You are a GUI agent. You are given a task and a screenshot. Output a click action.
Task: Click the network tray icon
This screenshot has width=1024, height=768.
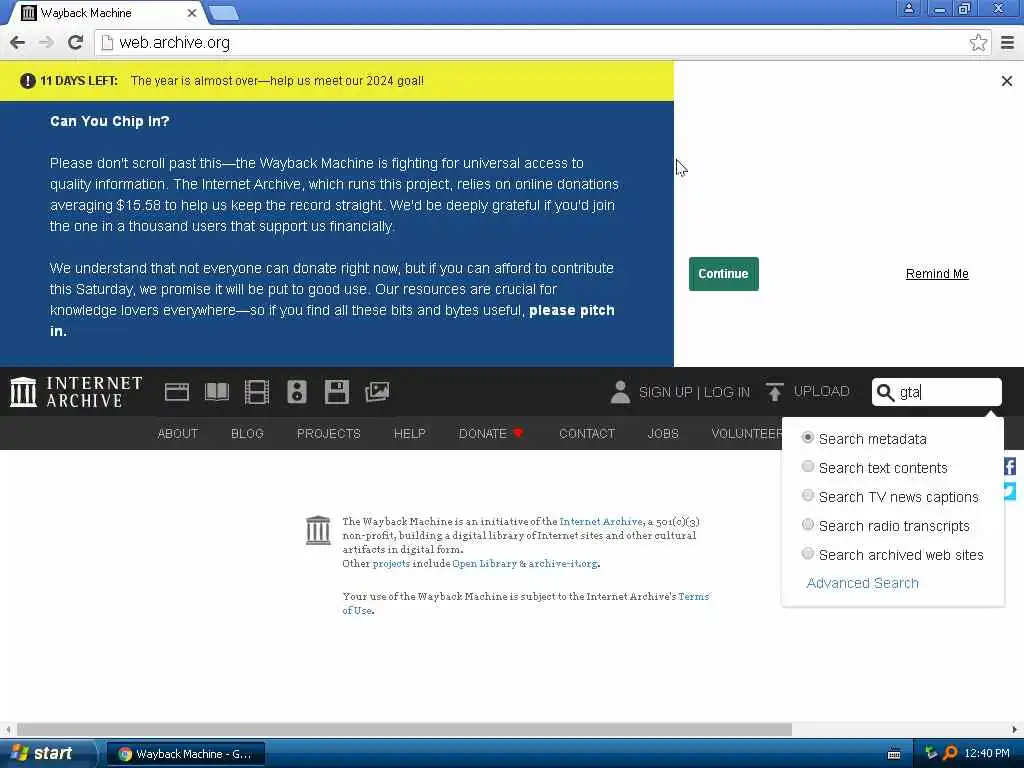[931, 753]
